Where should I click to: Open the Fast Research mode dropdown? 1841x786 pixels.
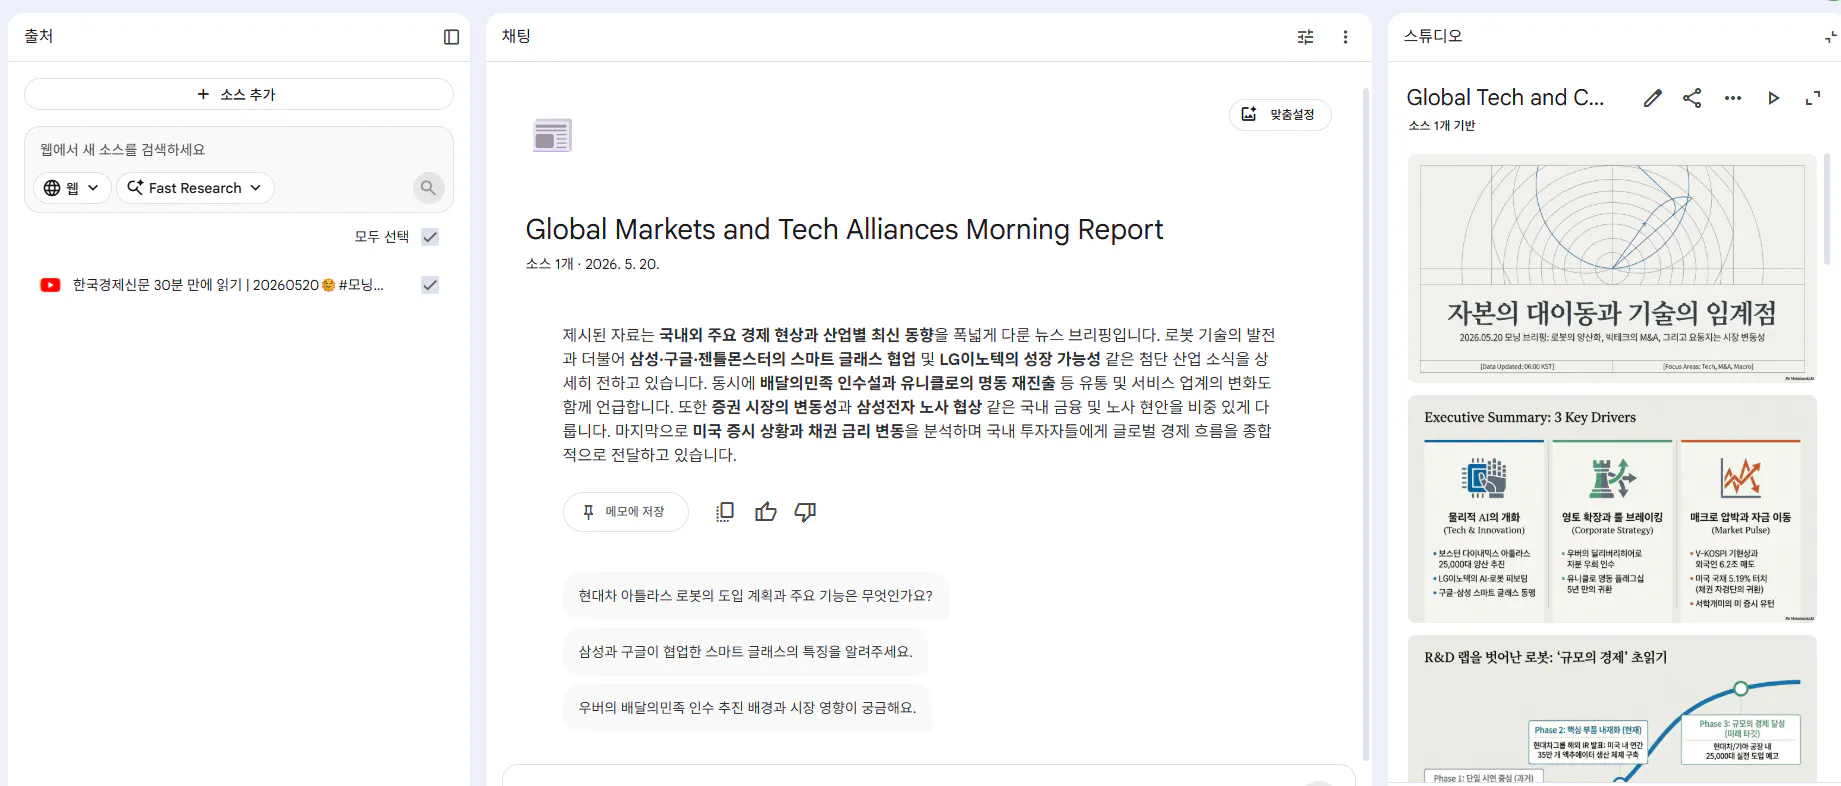coord(195,188)
